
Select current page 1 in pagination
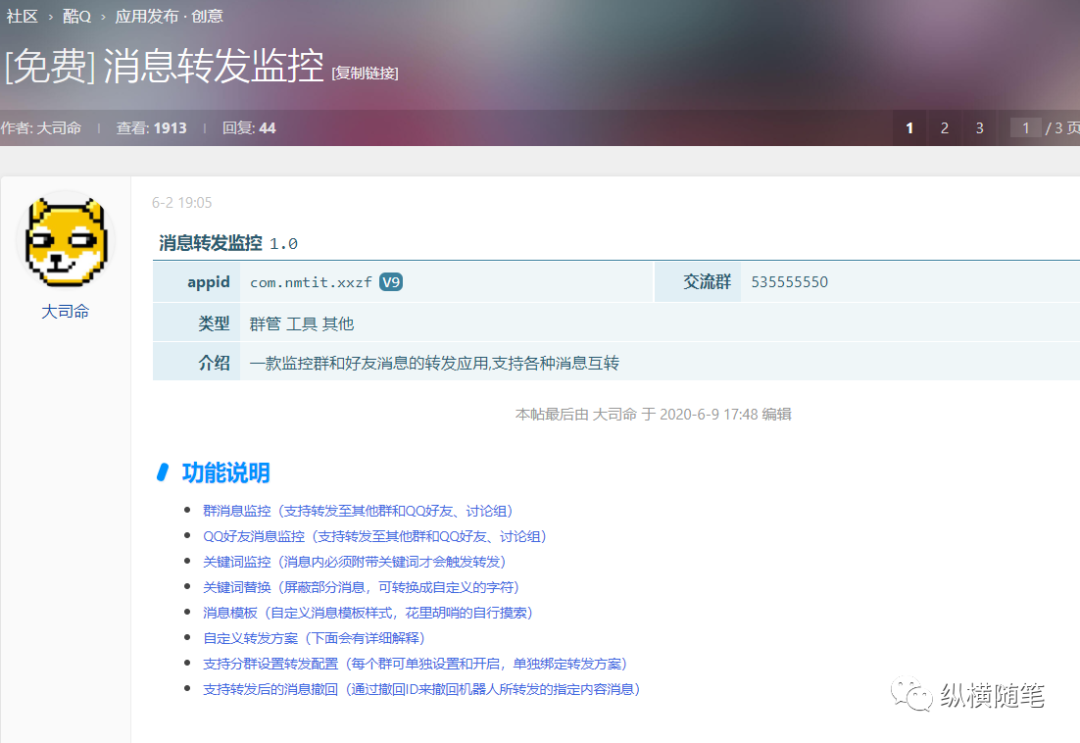pyautogui.click(x=909, y=128)
